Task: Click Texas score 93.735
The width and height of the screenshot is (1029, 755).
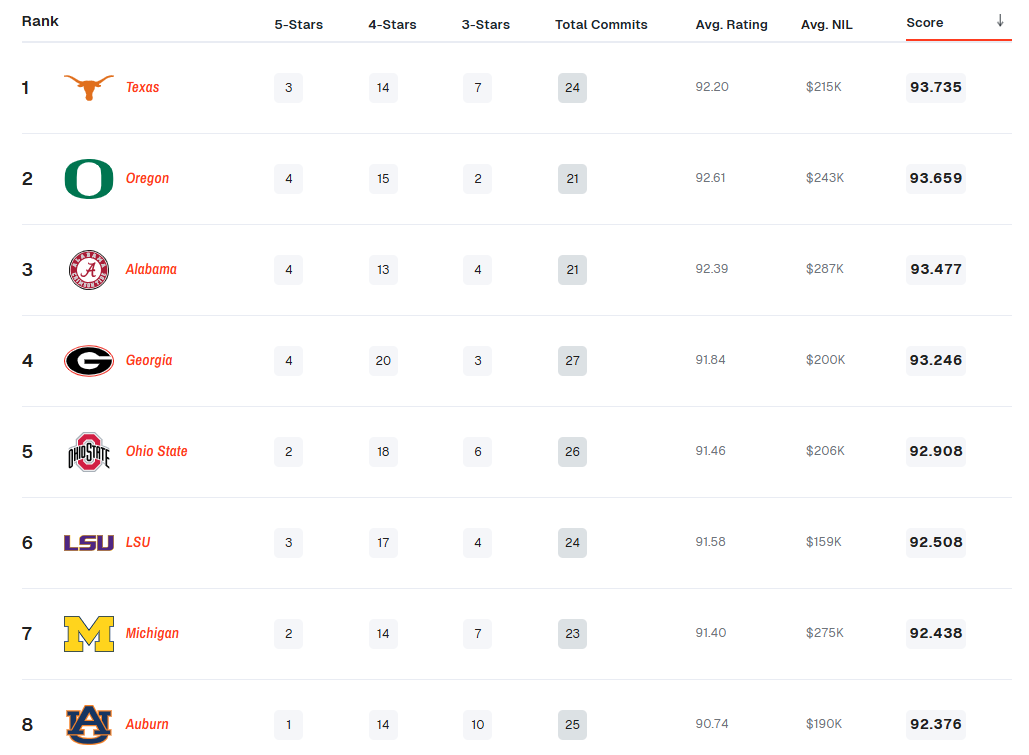Action: click(936, 87)
